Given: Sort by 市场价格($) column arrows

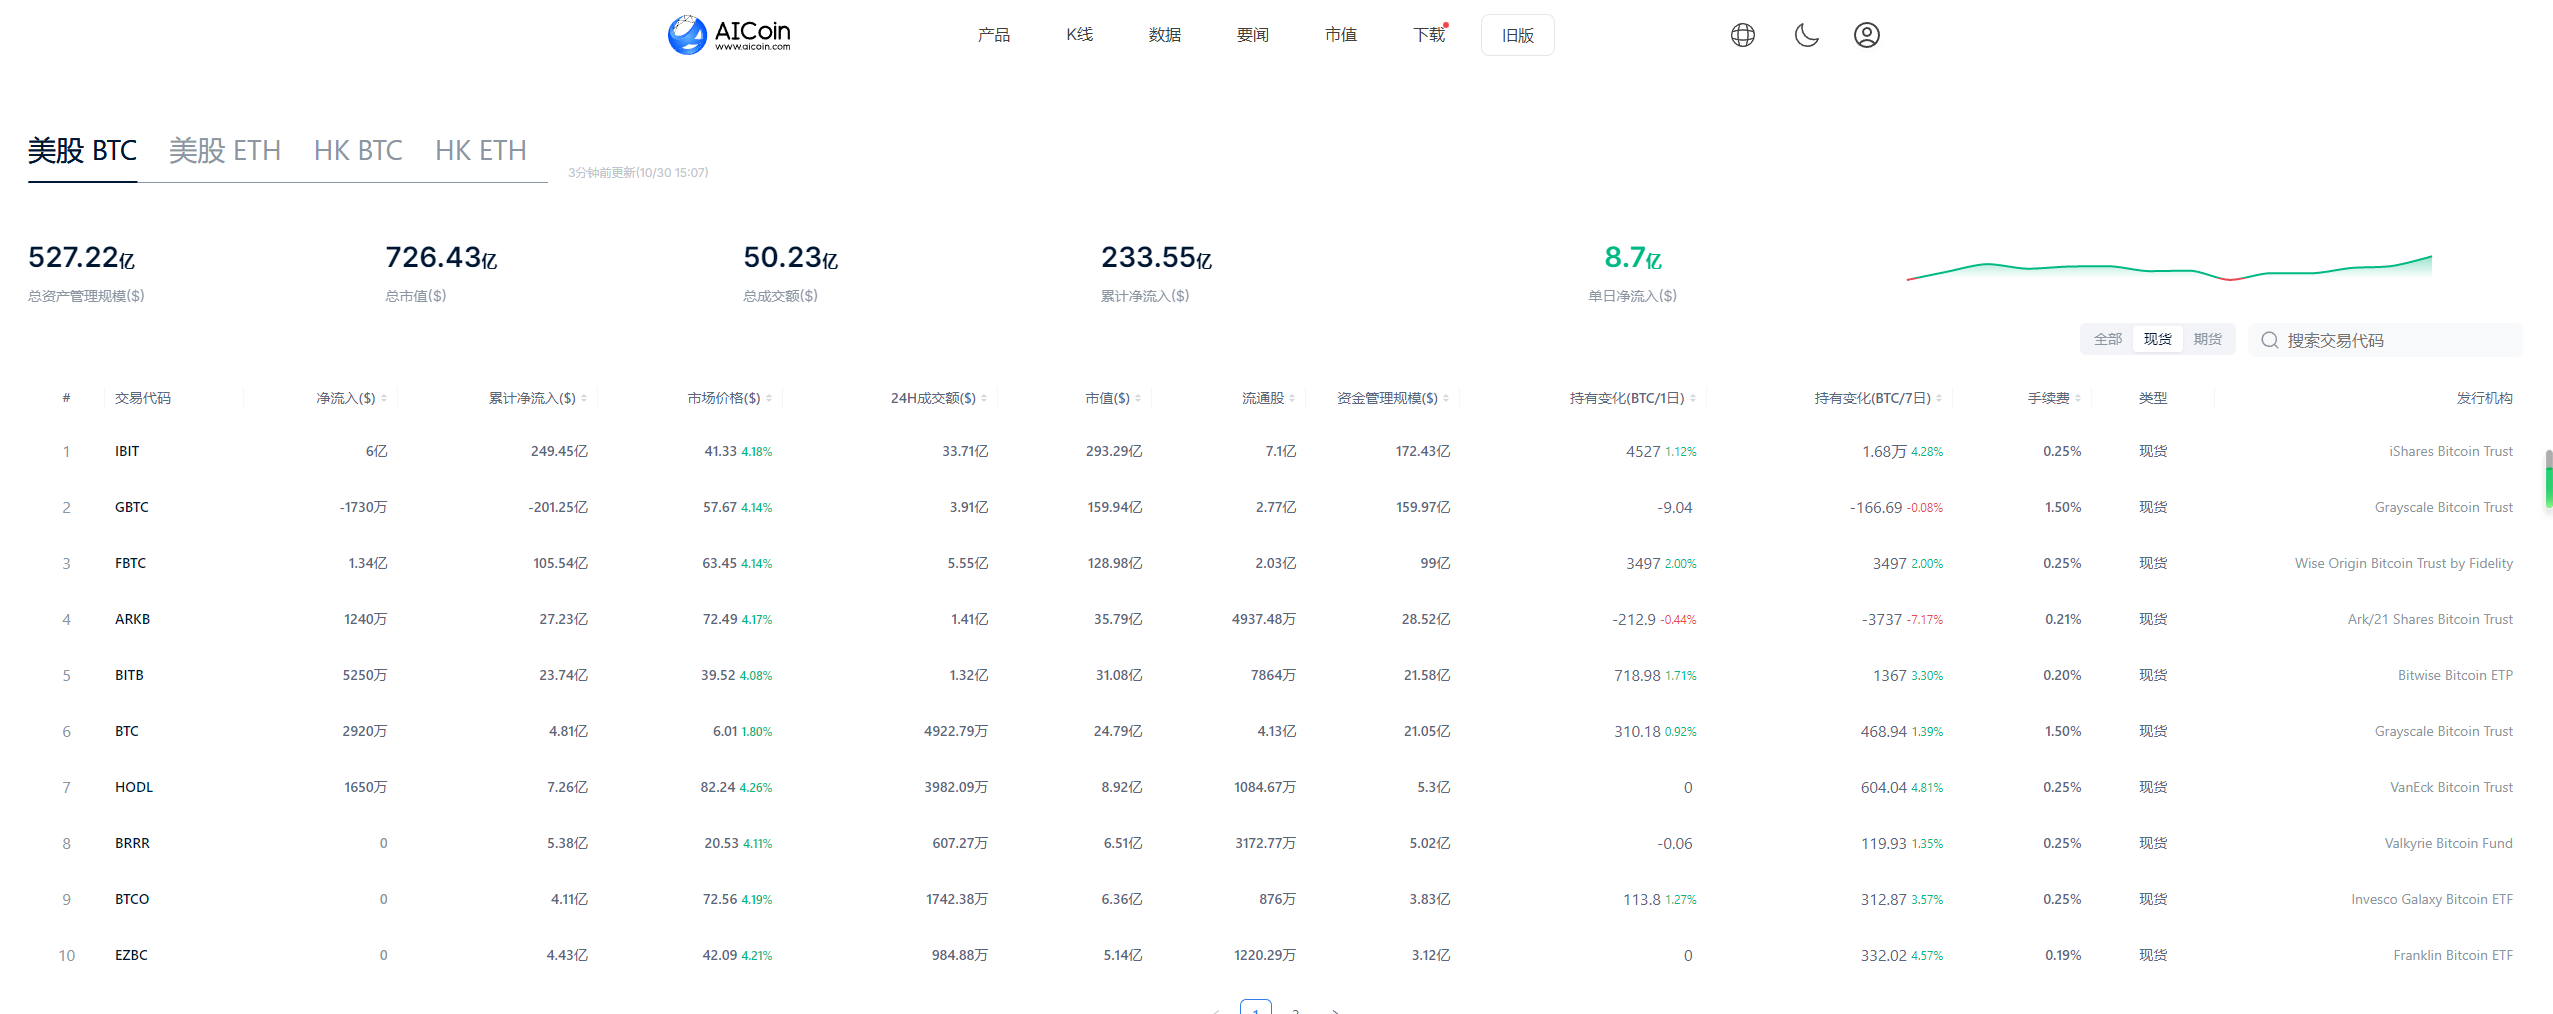Looking at the screenshot, I should [769, 398].
